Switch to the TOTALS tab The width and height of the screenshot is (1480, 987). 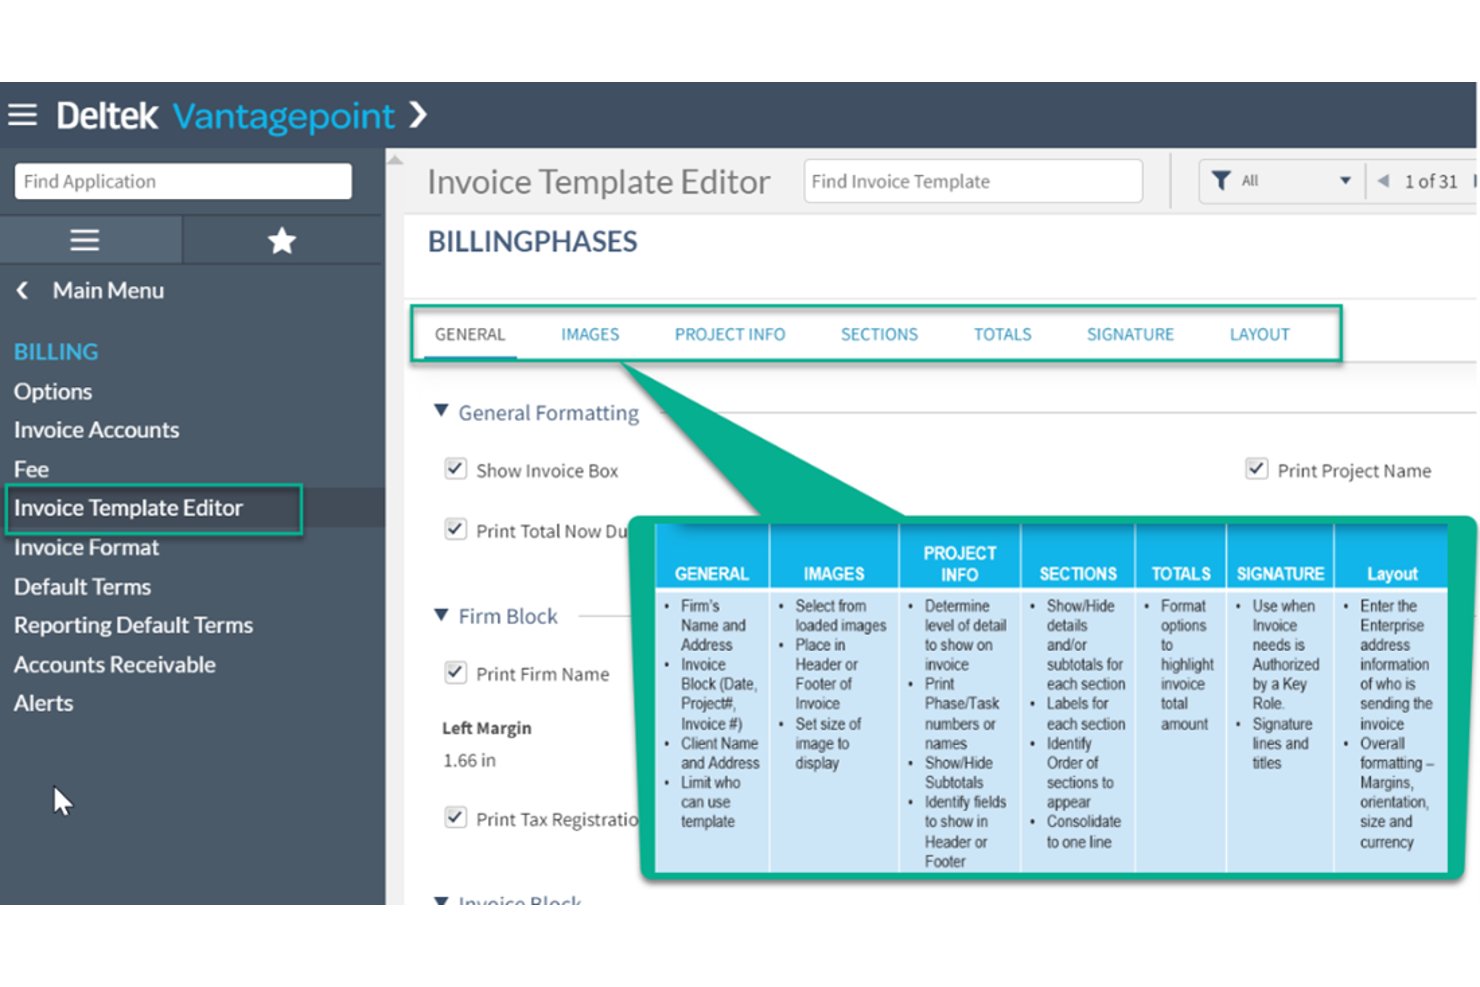(1003, 334)
